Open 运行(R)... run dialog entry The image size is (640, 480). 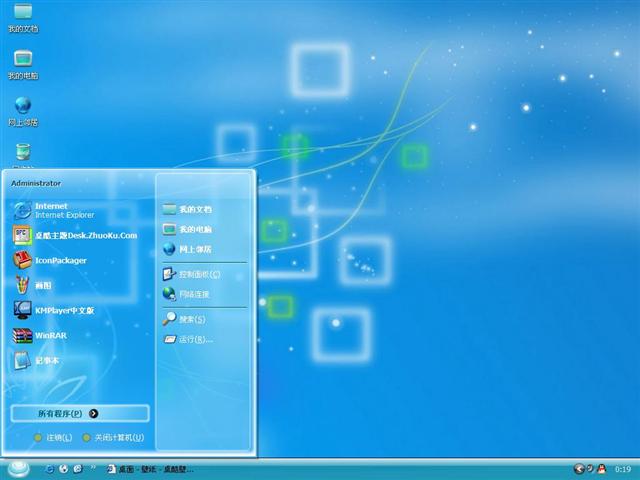coord(188,339)
